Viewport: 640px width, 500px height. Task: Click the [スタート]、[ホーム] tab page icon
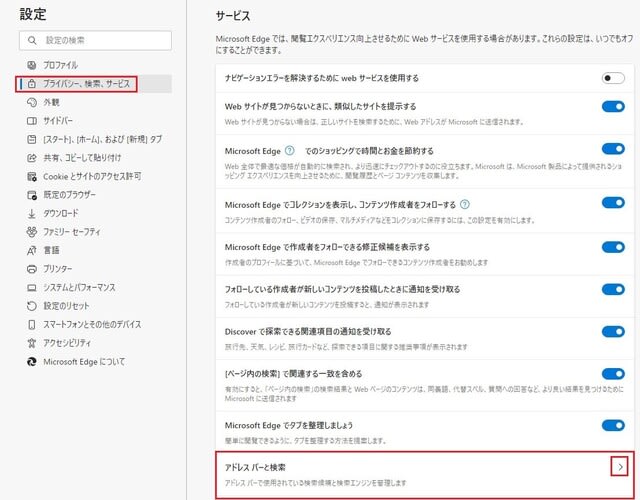coord(31,139)
